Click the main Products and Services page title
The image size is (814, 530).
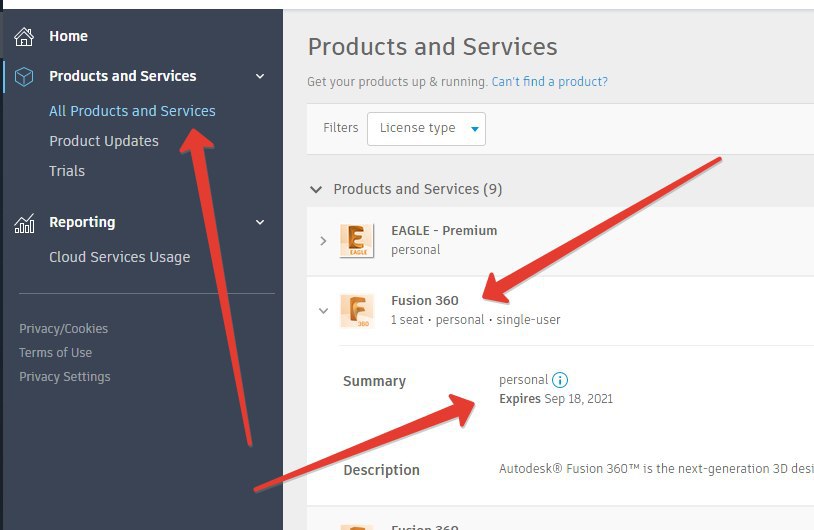click(x=432, y=47)
